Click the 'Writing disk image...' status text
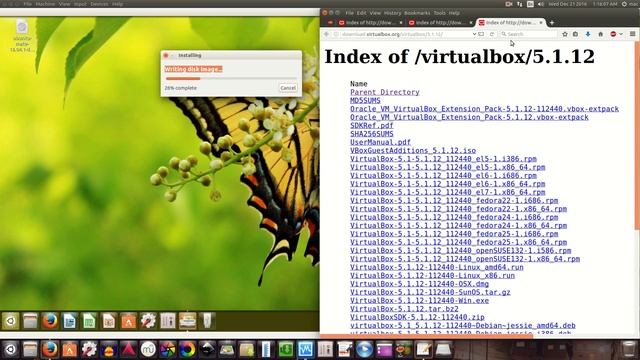 pos(193,69)
